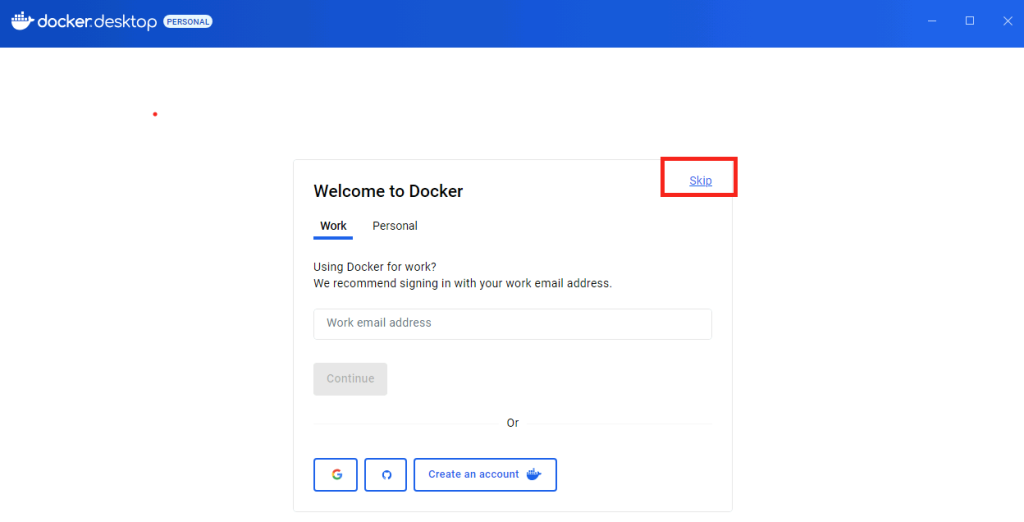Focus the Work email address field

(512, 323)
